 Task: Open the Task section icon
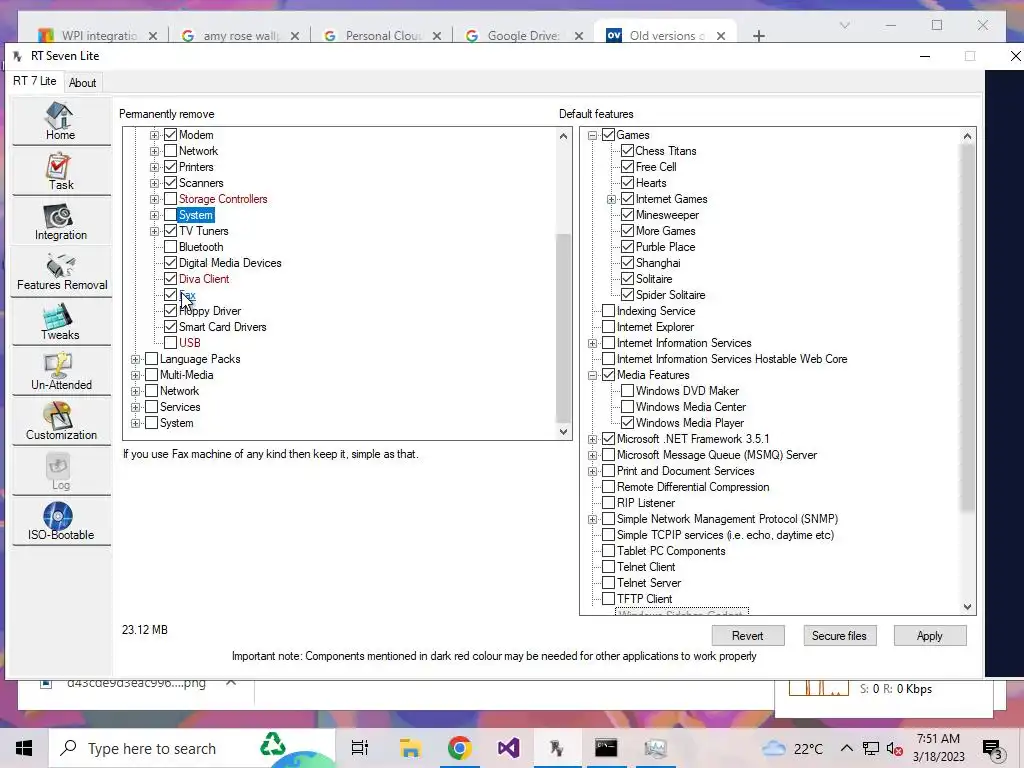(x=60, y=172)
